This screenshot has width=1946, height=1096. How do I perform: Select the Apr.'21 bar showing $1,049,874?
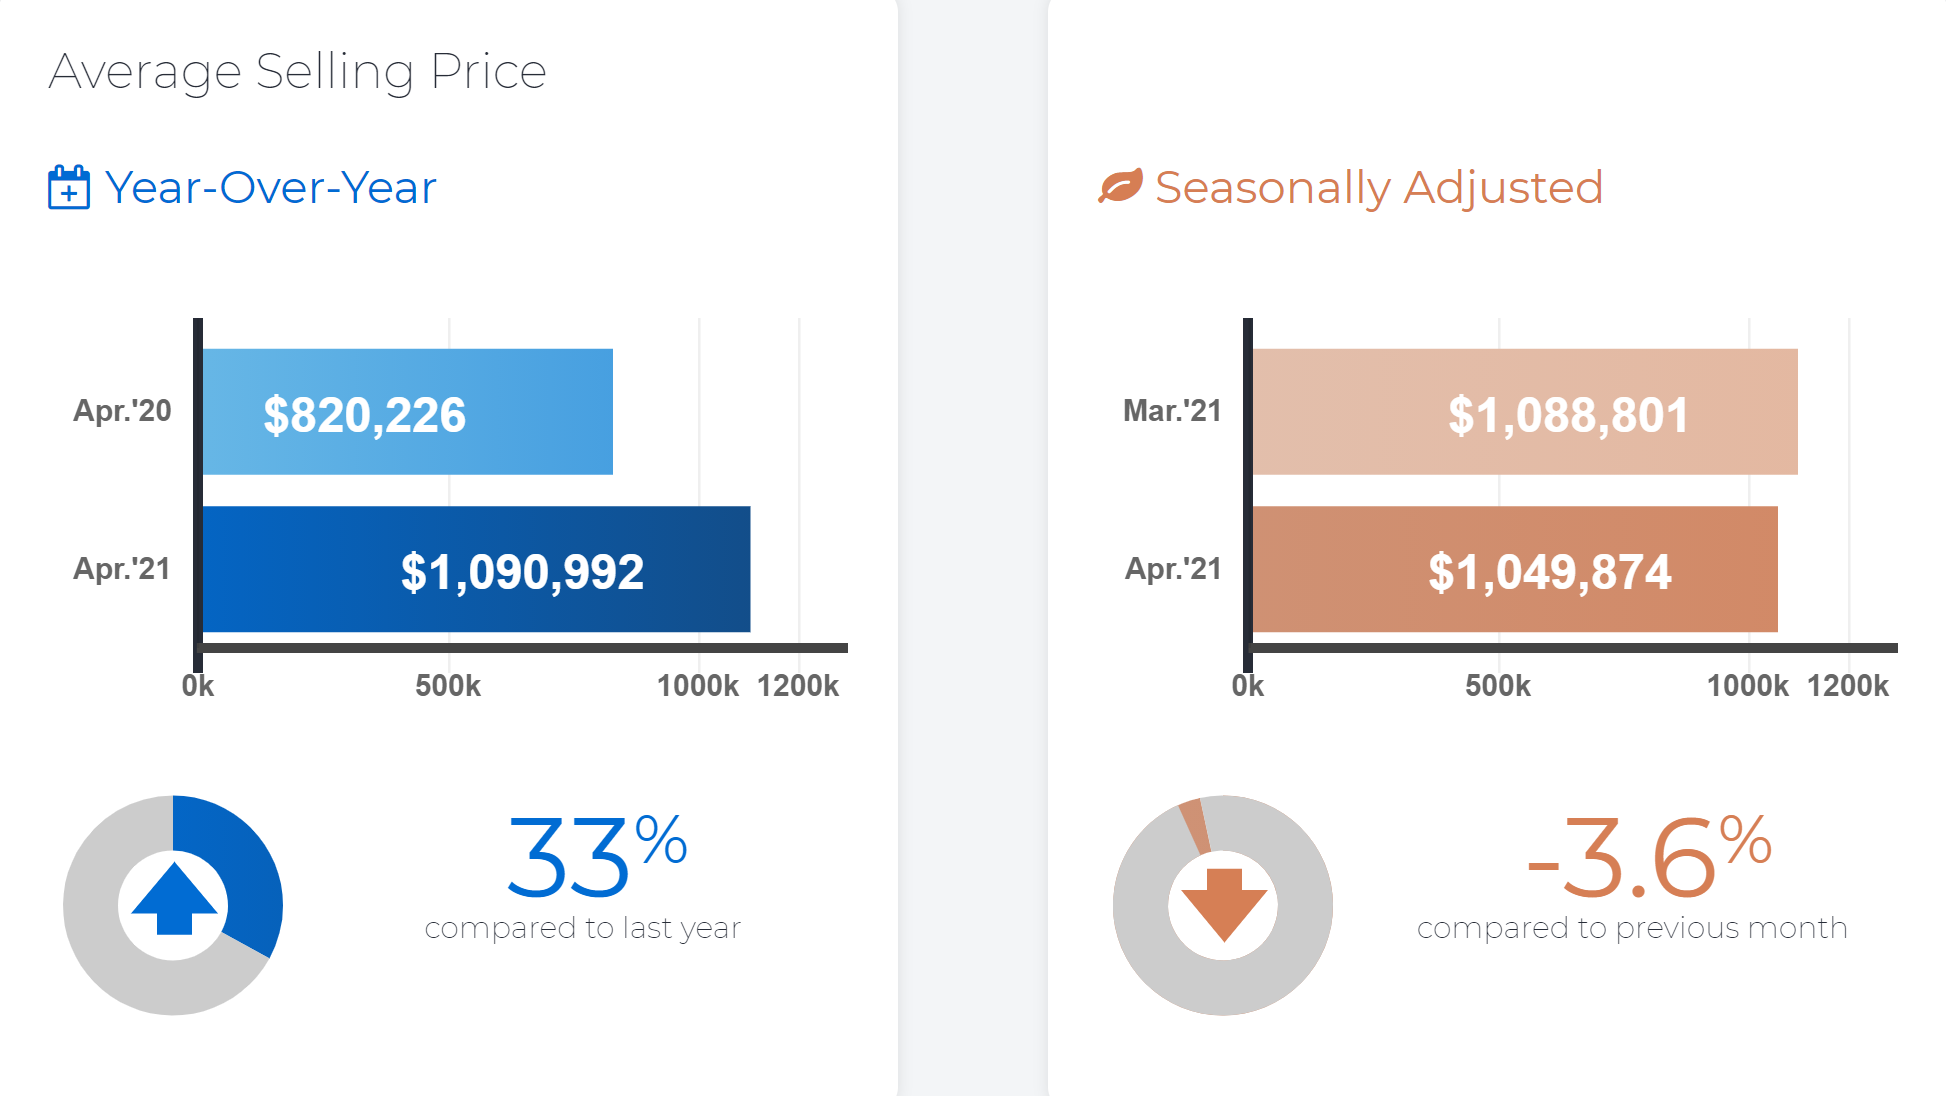click(1514, 570)
